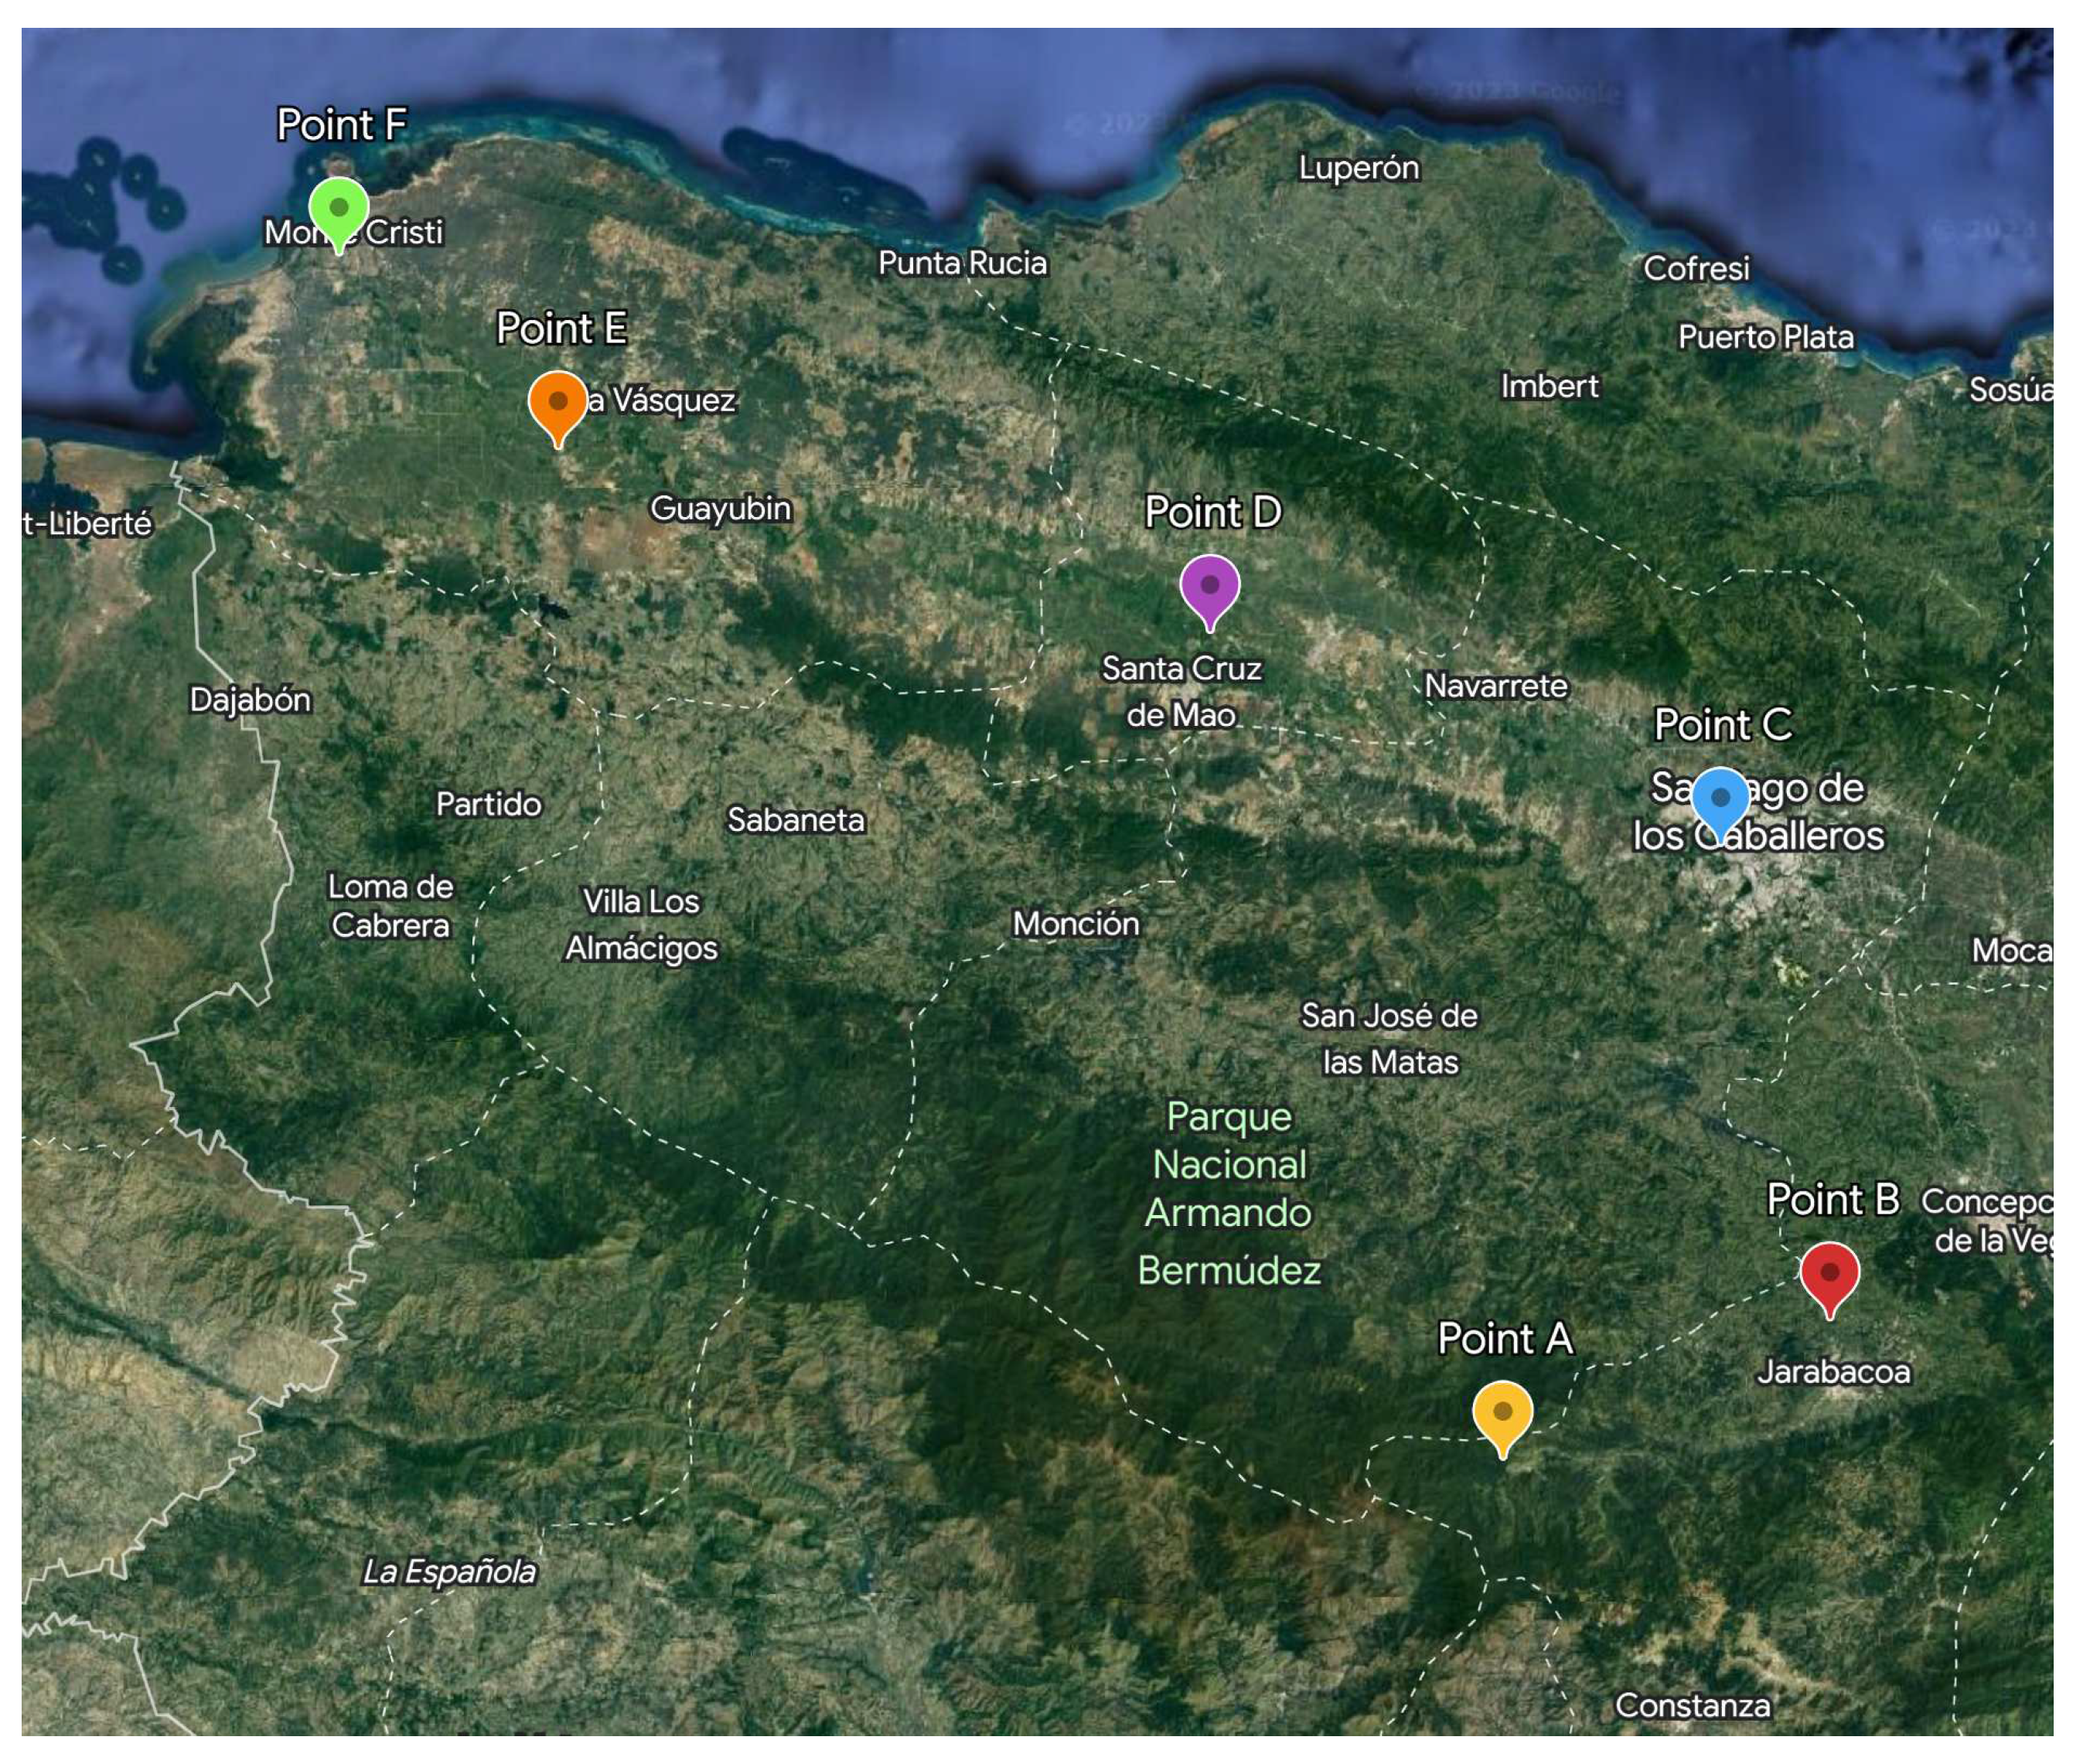Click the green Point F map pin
The image size is (2073, 1764).
338,210
